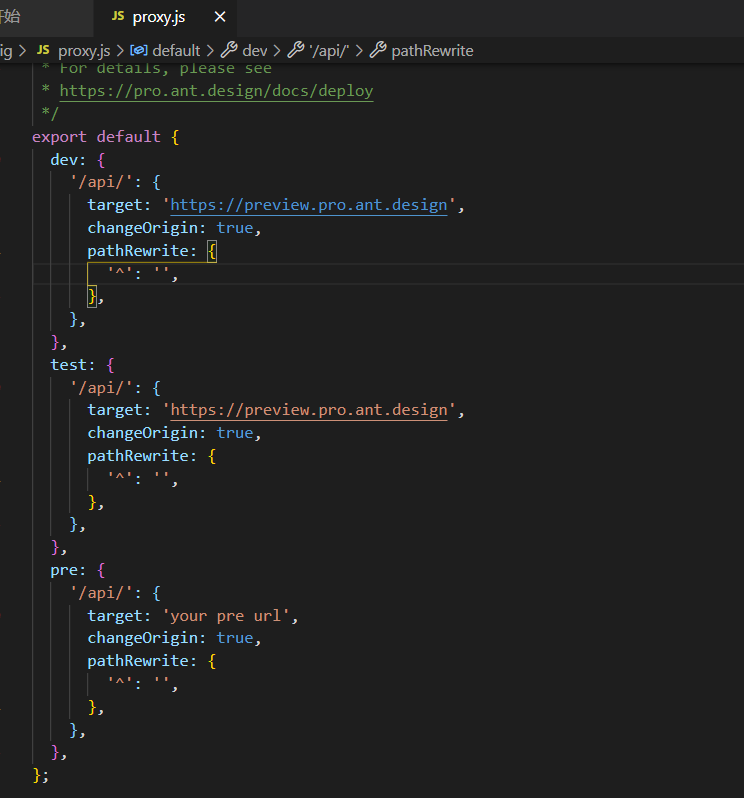Select the default breadcrumb item
744x798 pixels.
(x=176, y=51)
